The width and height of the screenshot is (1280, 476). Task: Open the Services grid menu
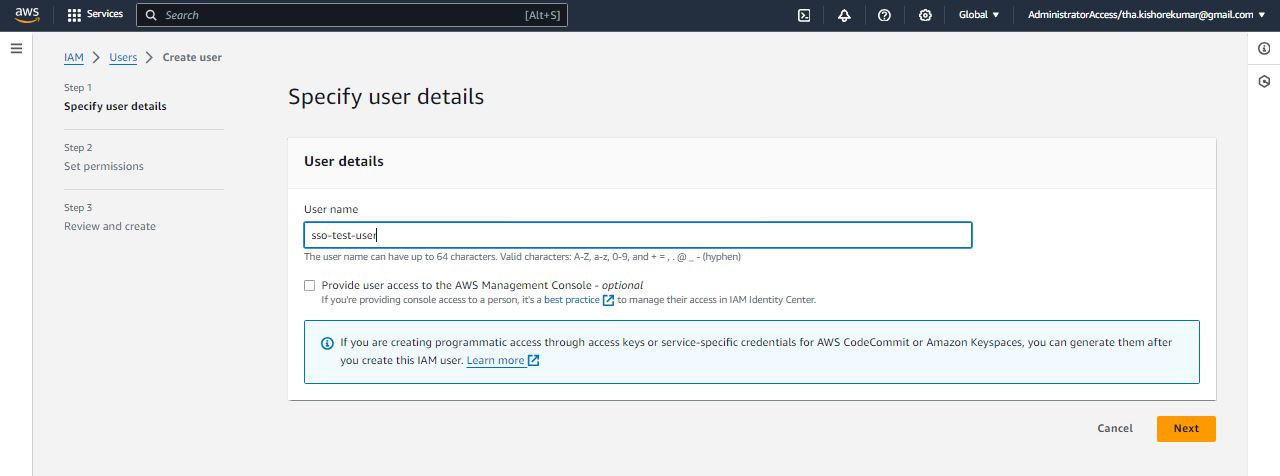pos(95,15)
